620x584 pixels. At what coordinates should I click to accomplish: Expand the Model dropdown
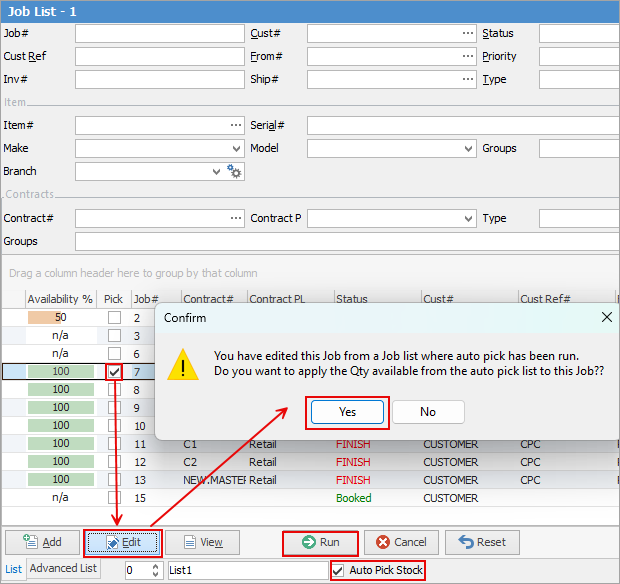coord(468,149)
